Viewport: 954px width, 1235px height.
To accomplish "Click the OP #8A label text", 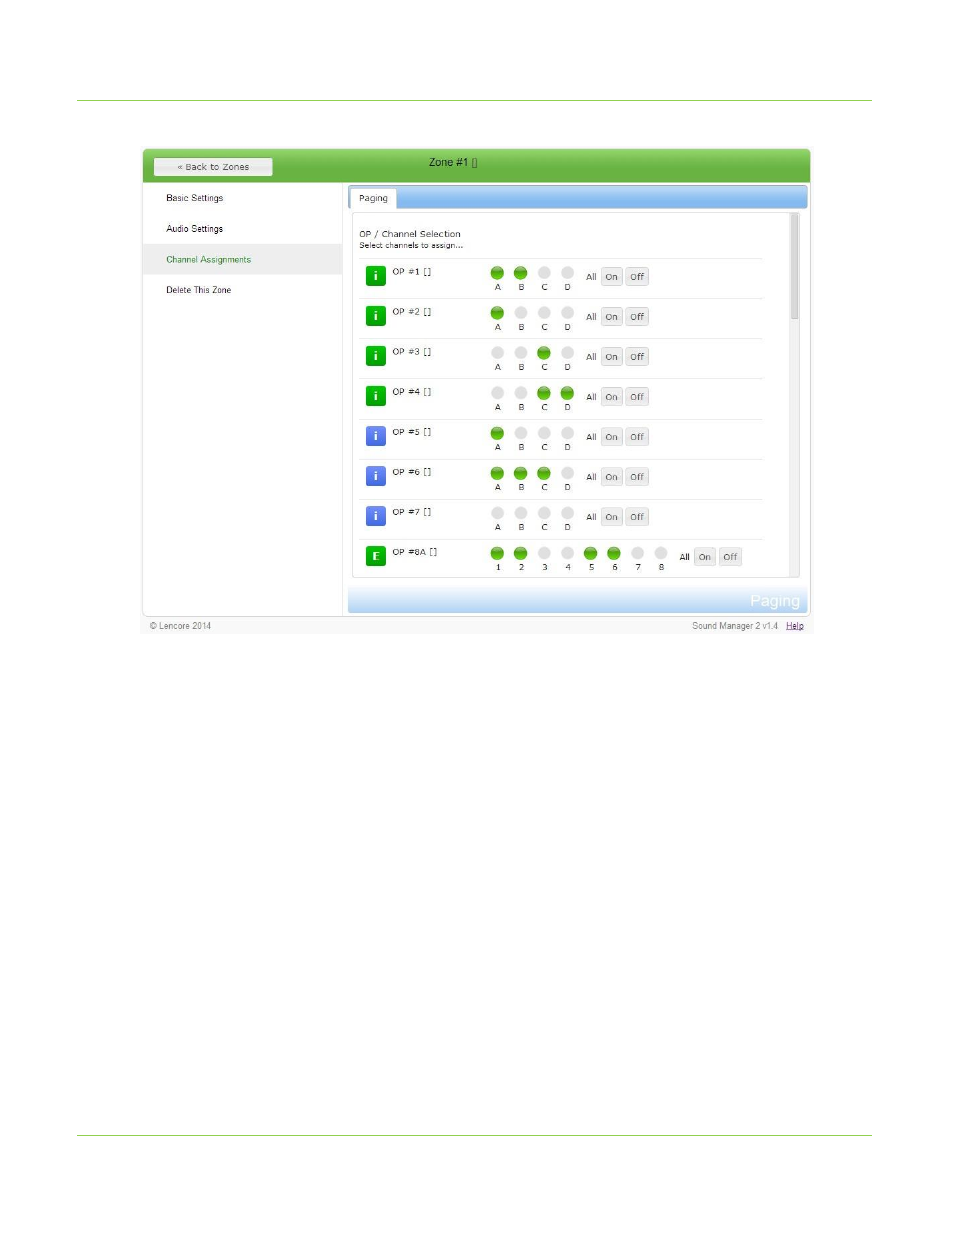I will (x=415, y=552).
